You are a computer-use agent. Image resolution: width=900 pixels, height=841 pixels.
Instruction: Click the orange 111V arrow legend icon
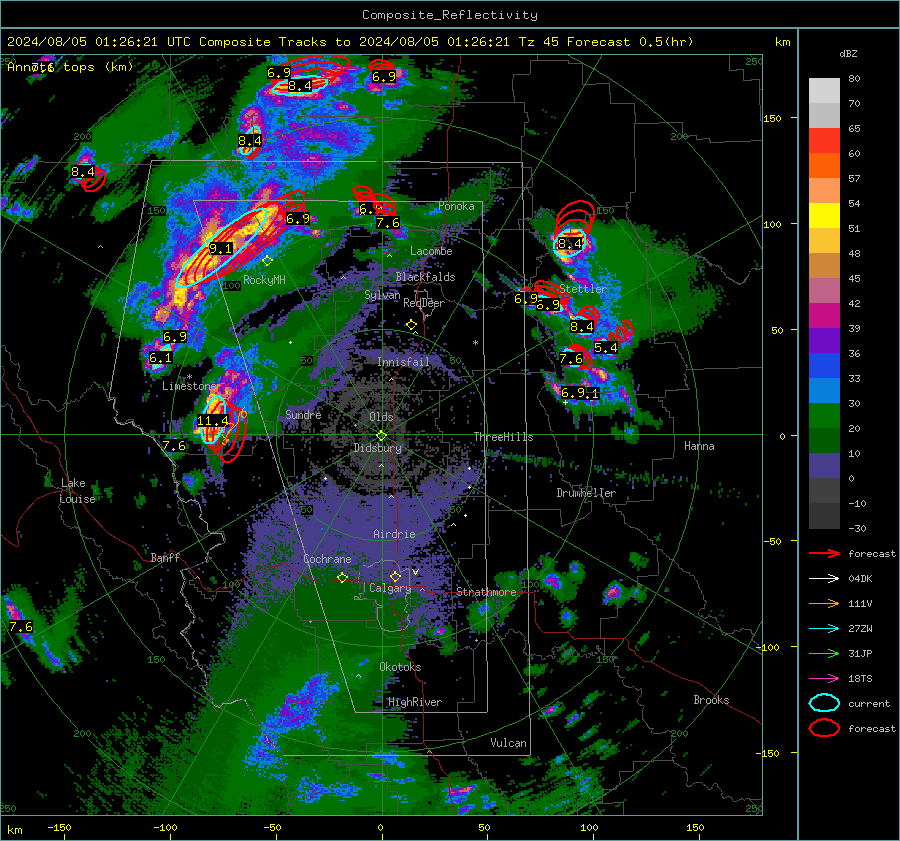[x=824, y=603]
